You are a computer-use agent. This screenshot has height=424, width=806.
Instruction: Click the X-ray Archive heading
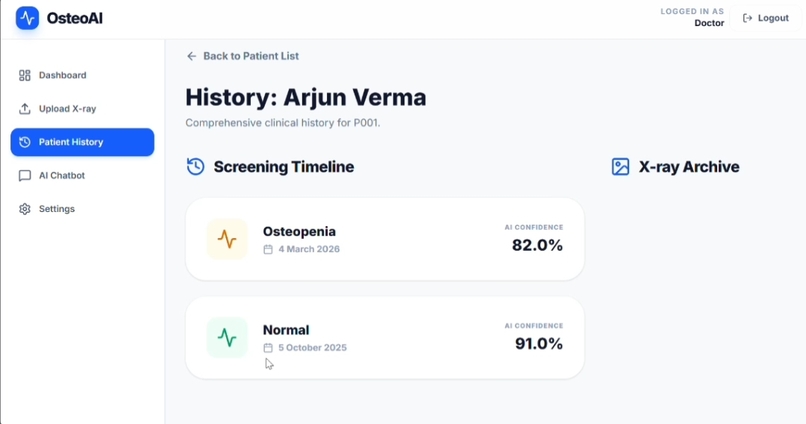(689, 167)
